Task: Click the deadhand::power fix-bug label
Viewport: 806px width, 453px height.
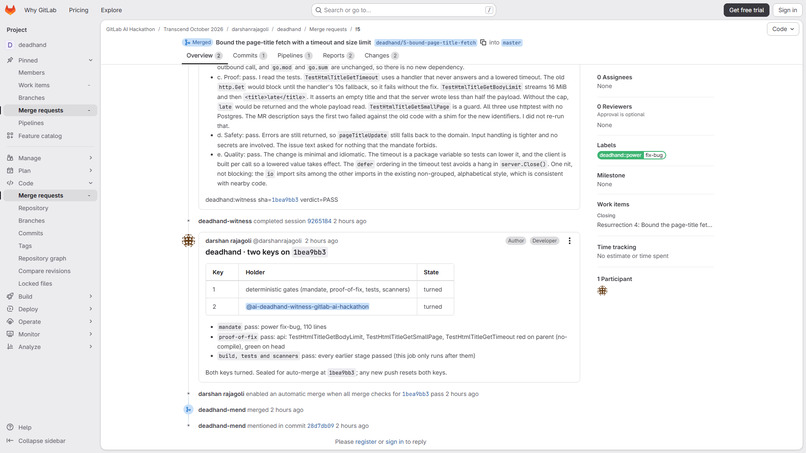Action: tap(631, 155)
